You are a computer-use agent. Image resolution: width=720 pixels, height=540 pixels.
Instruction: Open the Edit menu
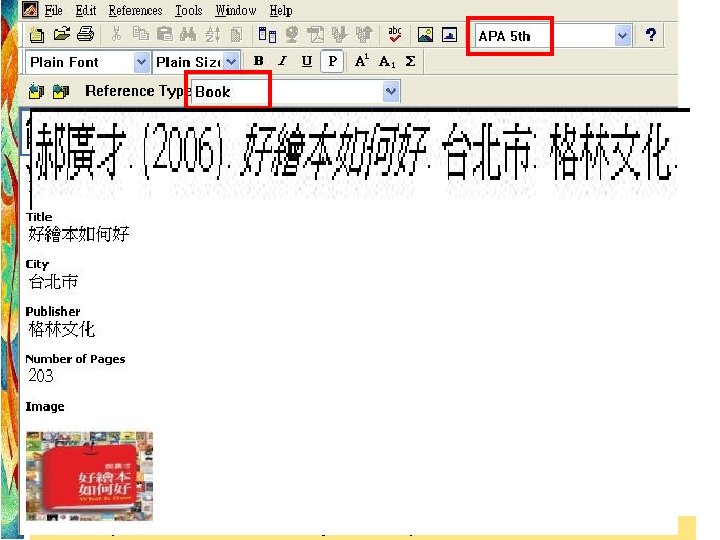[x=86, y=10]
